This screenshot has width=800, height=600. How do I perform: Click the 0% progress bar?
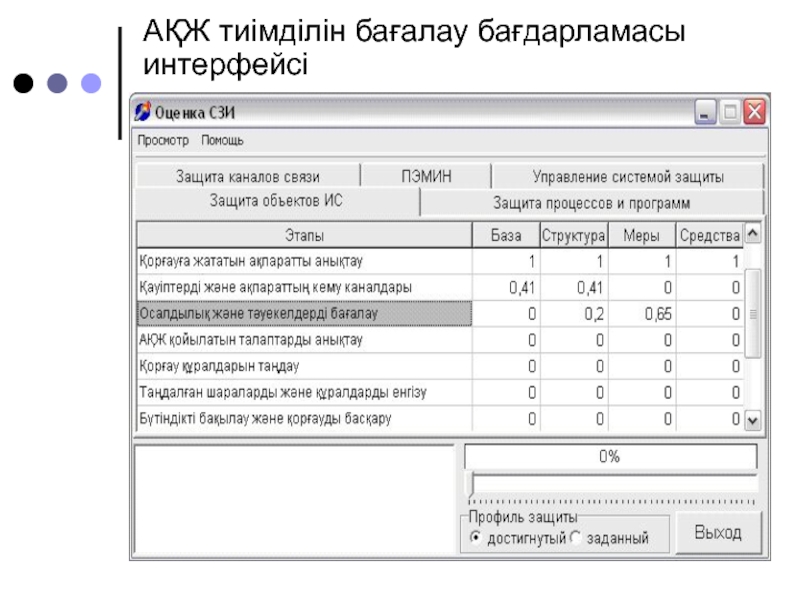611,457
